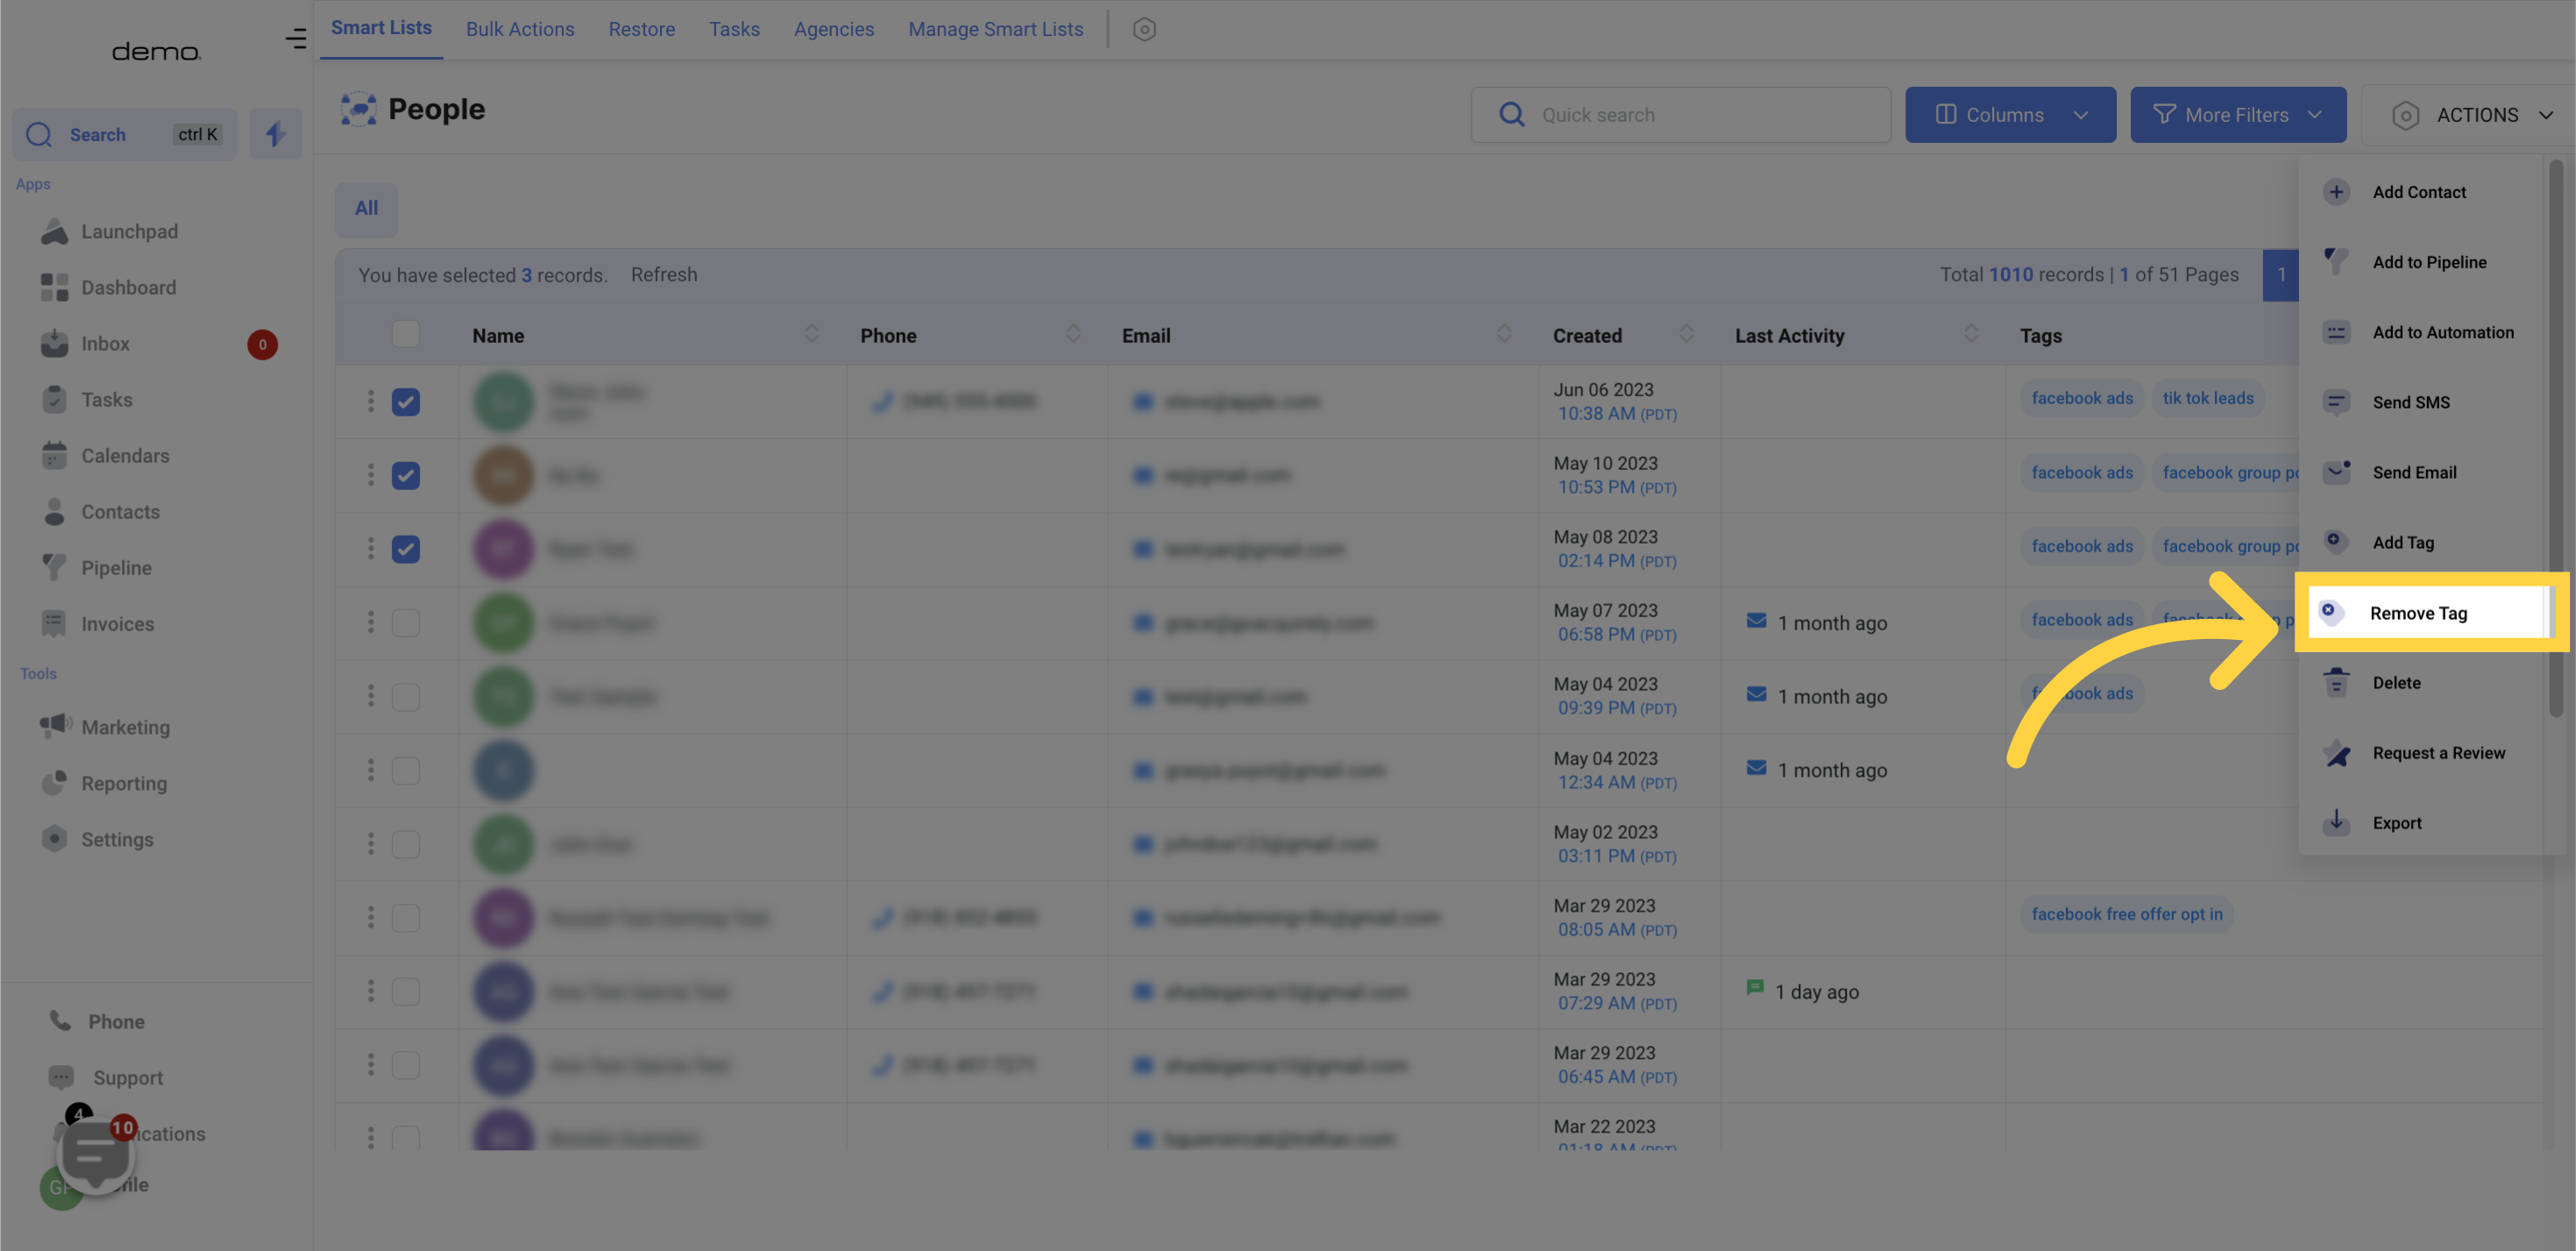This screenshot has height=1251, width=2576.
Task: Open row menu dots for Jun 06 2023 contact
Action: [x=370, y=401]
